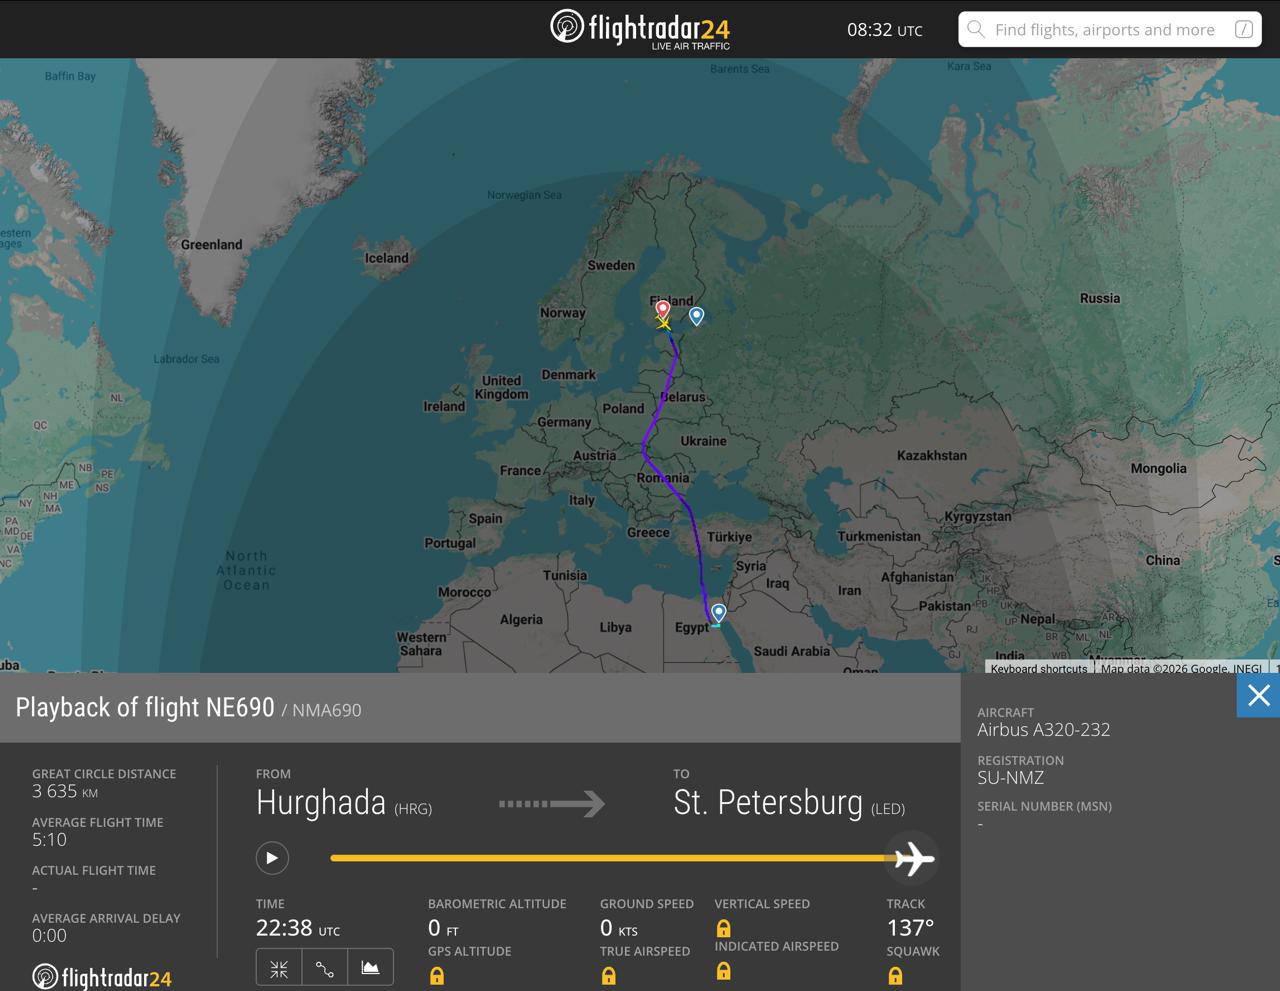Viewport: 1280px width, 991px height.
Task: Click the Baffin Bay label
Action: (70, 76)
